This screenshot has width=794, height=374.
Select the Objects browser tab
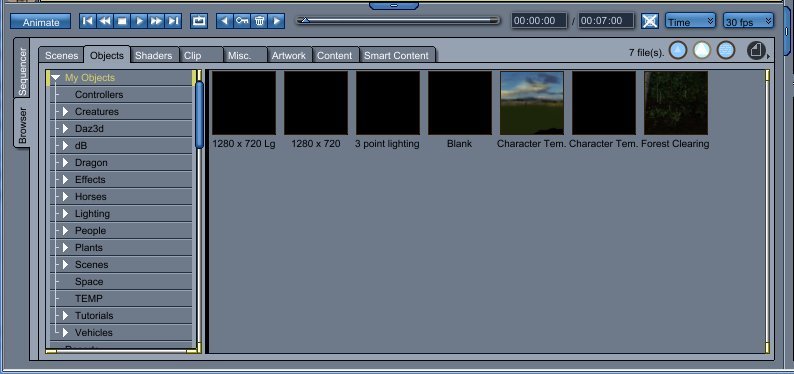click(x=107, y=55)
